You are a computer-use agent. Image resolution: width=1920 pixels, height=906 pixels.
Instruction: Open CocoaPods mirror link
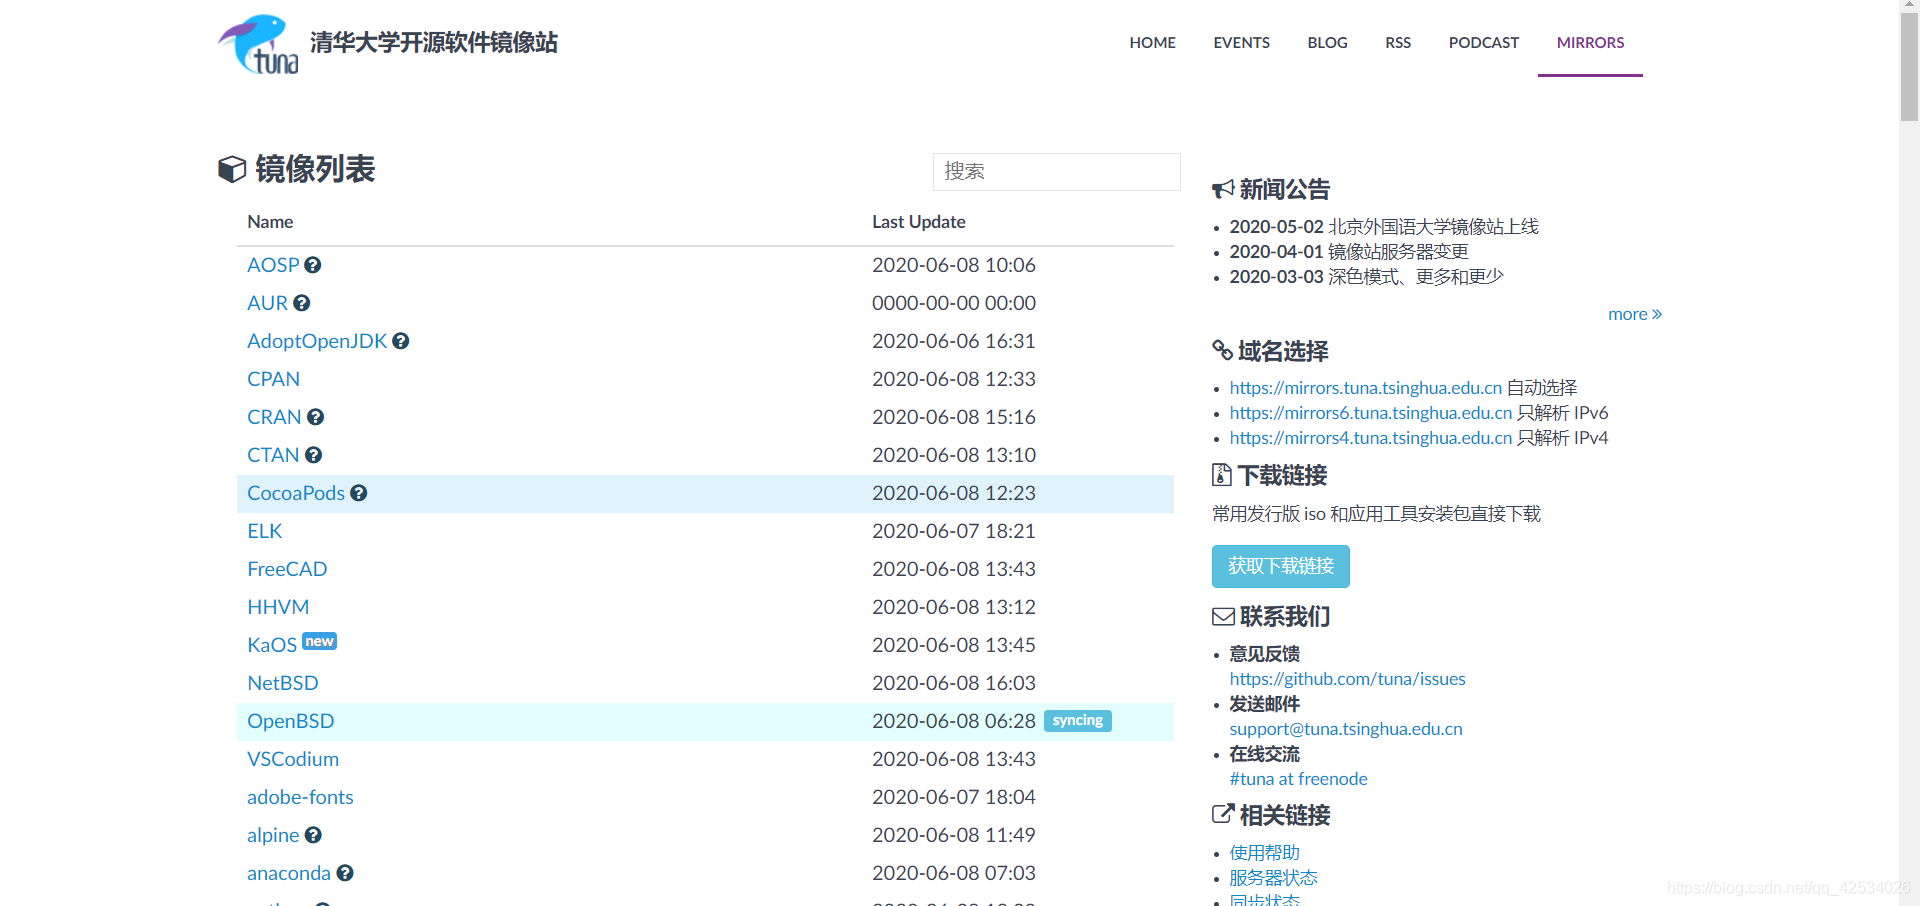[x=296, y=493]
